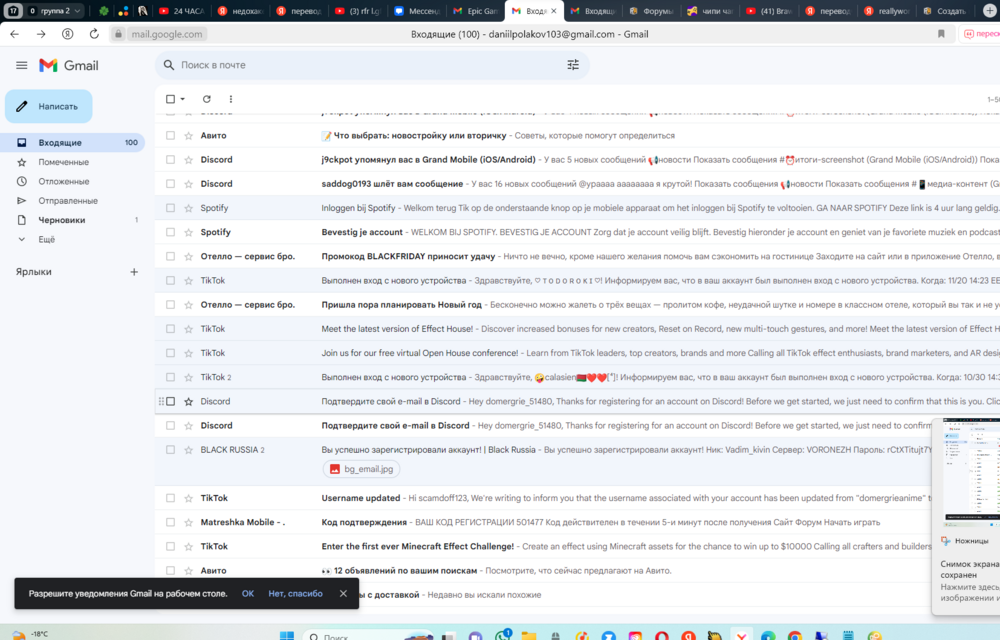Reload the page with browser refresh icon
This screenshot has height=640, width=1000.
click(x=94, y=34)
